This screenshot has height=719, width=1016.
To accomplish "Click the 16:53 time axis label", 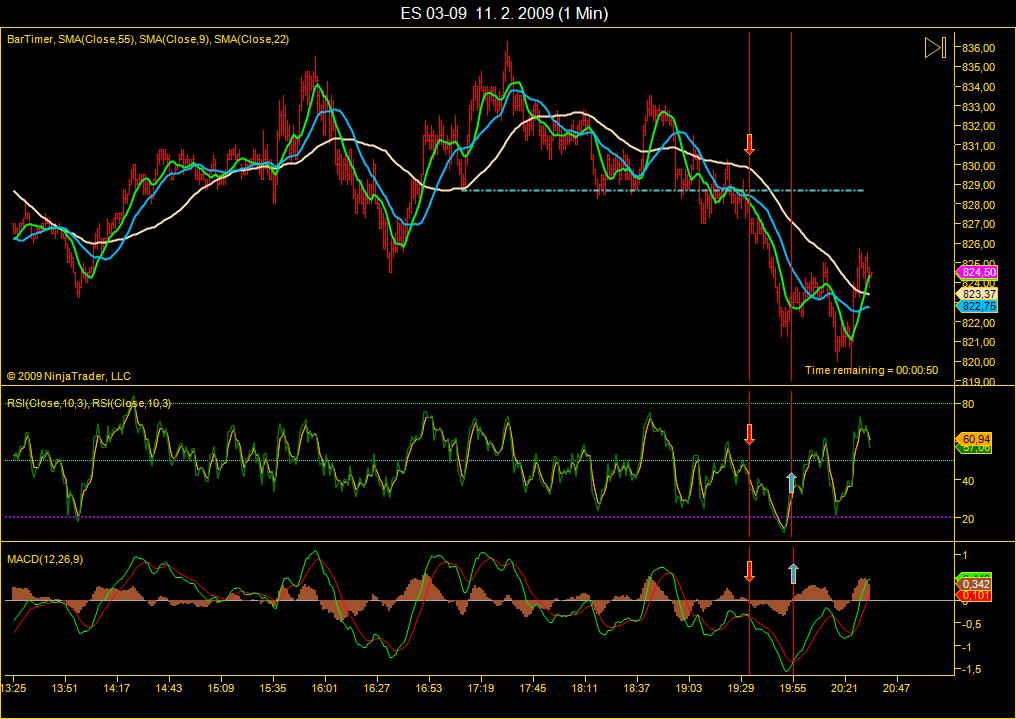I will [428, 689].
